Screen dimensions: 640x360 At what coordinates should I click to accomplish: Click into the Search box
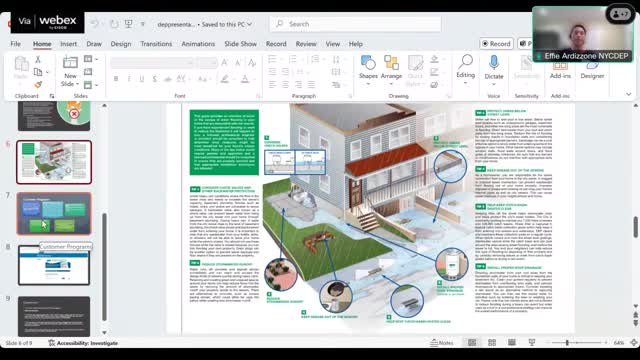(356, 24)
